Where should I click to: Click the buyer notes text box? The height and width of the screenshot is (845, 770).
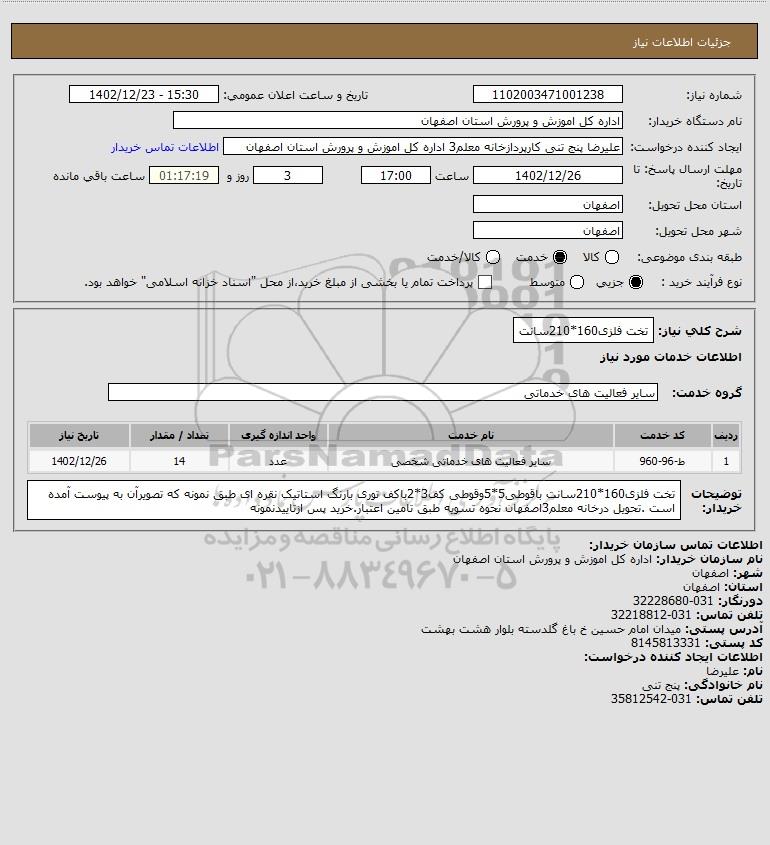click(x=354, y=501)
